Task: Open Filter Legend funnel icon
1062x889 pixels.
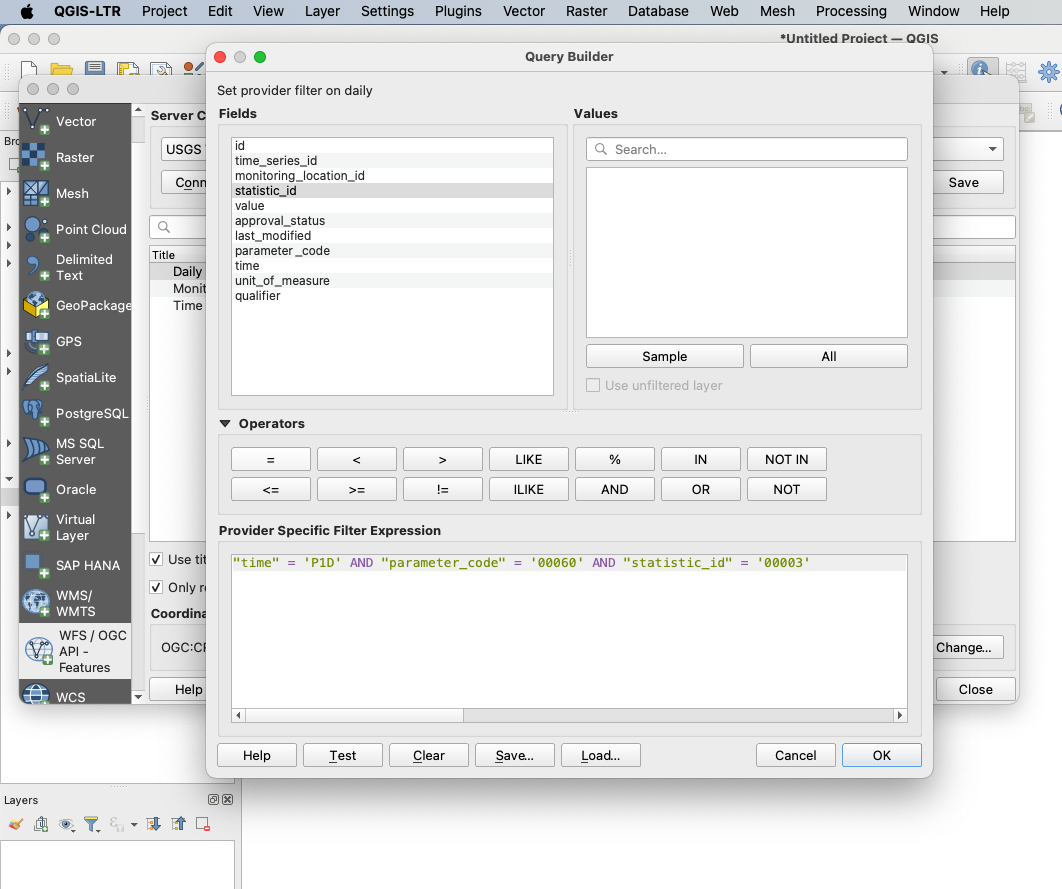Action: [91, 824]
